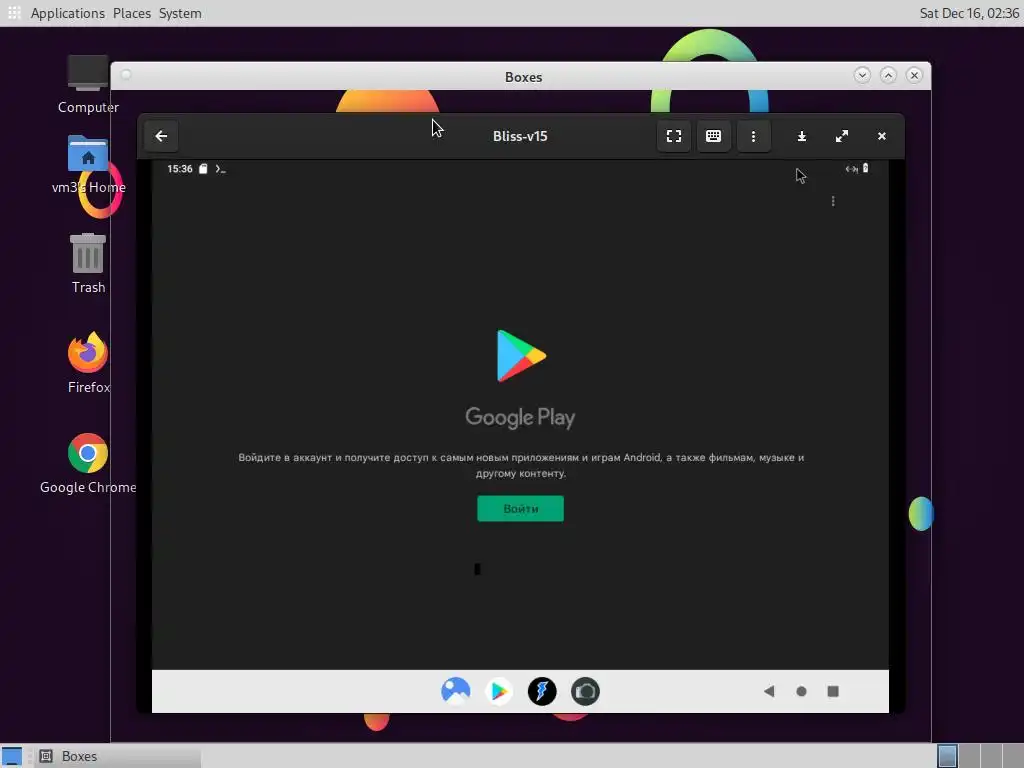Launch the lightning bolt app in dock
Screen dimensions: 1024x768
pos(542,691)
